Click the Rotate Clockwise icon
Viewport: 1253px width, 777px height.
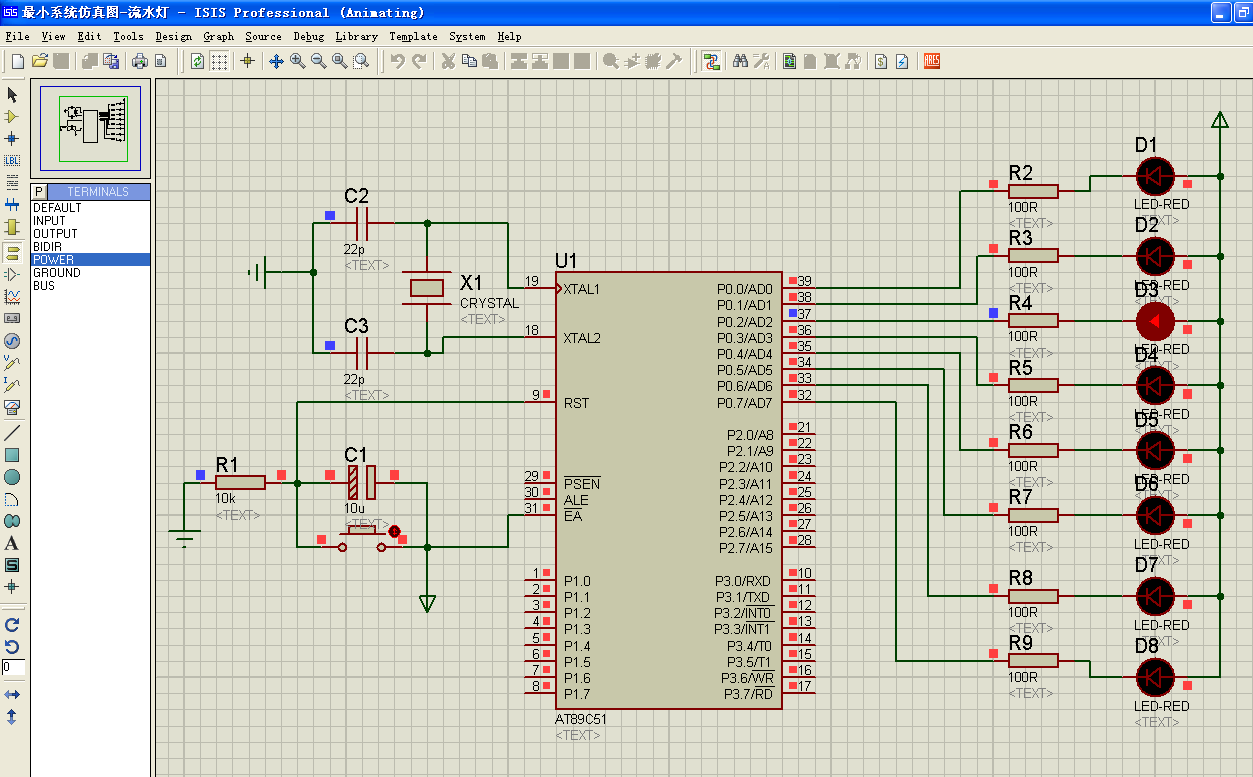pos(12,624)
